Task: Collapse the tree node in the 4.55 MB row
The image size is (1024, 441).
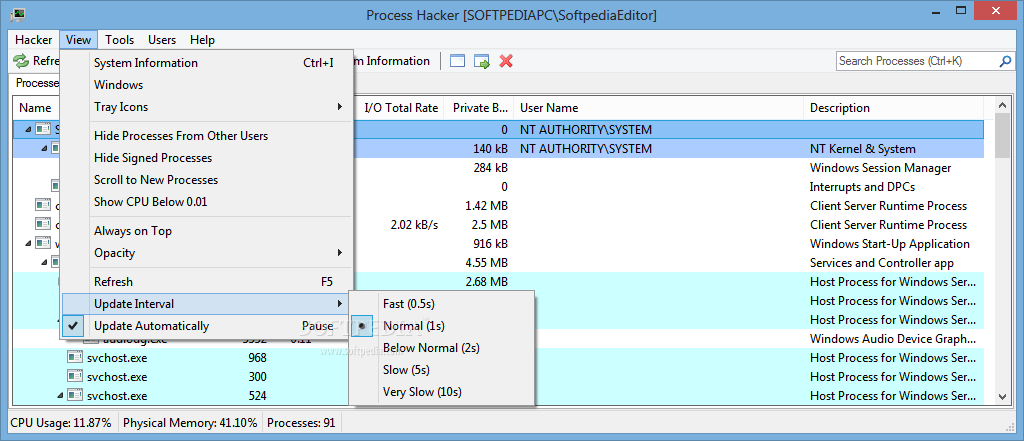Action: click(45, 262)
